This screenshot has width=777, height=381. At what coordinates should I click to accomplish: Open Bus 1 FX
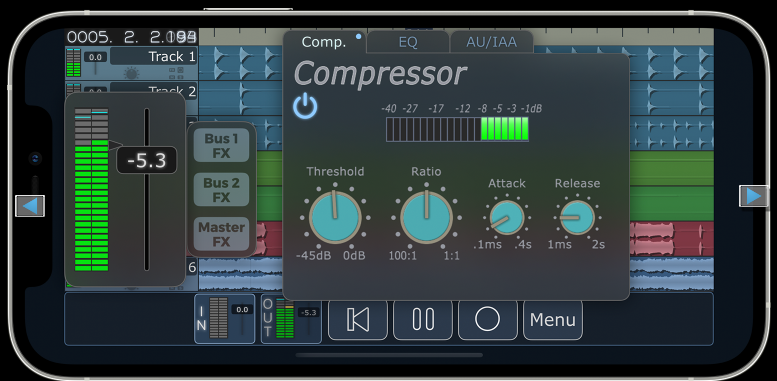pyautogui.click(x=221, y=145)
